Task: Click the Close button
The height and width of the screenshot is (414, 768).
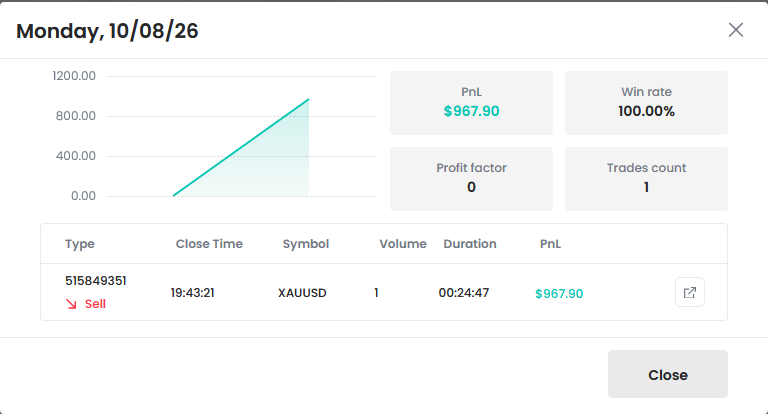Action: pos(668,374)
